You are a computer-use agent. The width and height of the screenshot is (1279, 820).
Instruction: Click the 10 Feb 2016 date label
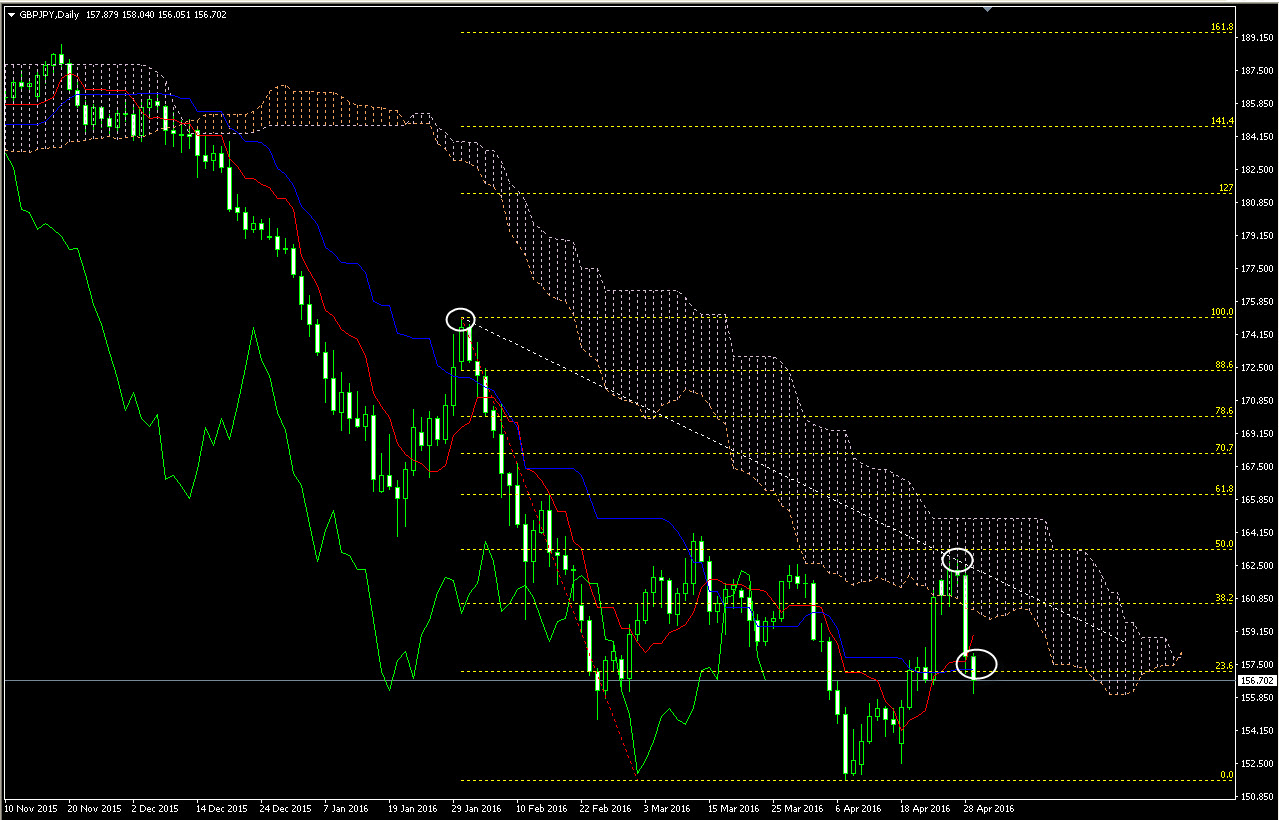[x=541, y=808]
